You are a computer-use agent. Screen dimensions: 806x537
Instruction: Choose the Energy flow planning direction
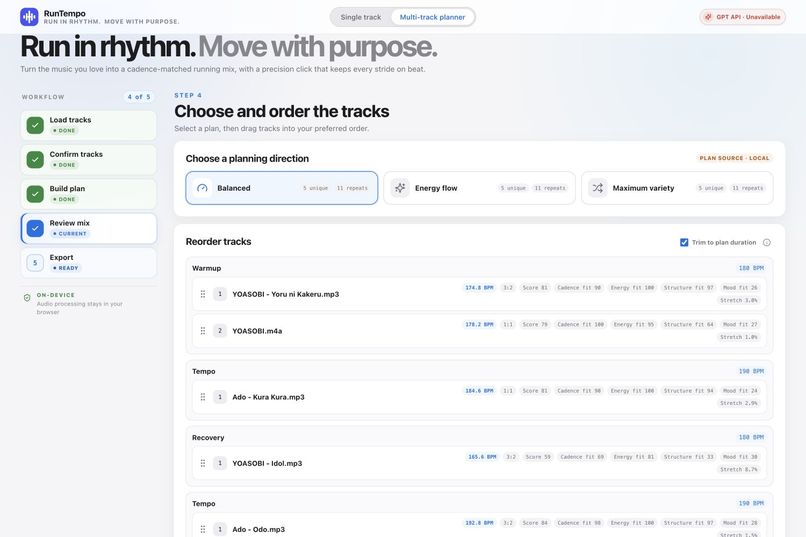479,188
